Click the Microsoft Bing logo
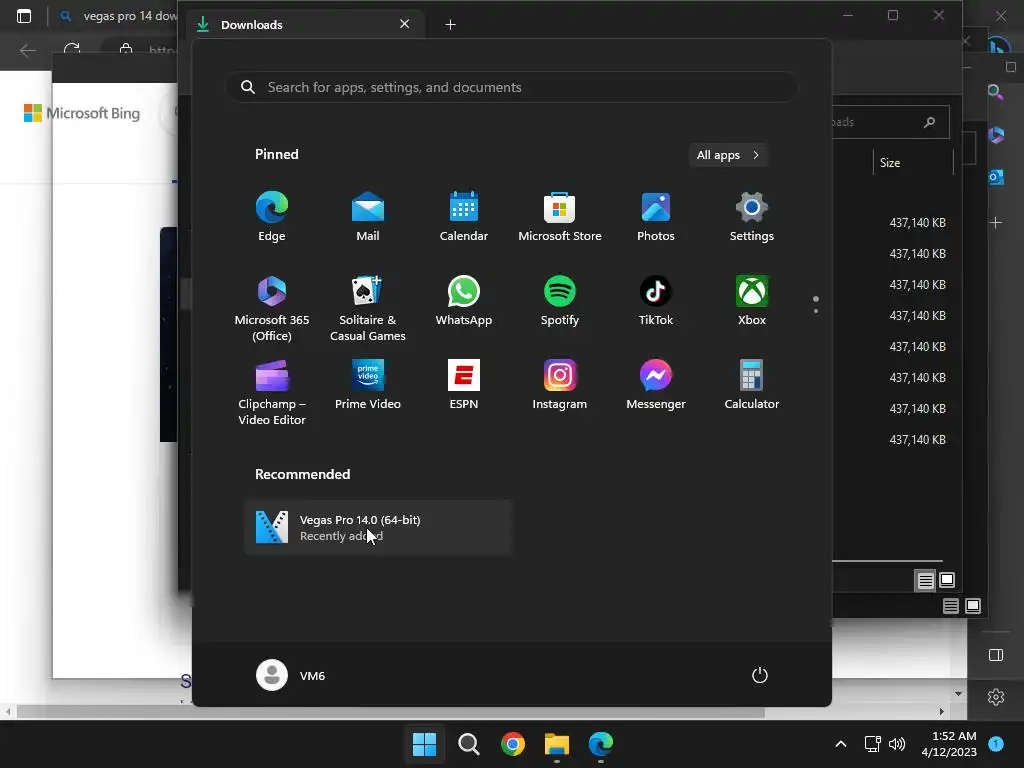The width and height of the screenshot is (1024, 768). click(x=82, y=113)
